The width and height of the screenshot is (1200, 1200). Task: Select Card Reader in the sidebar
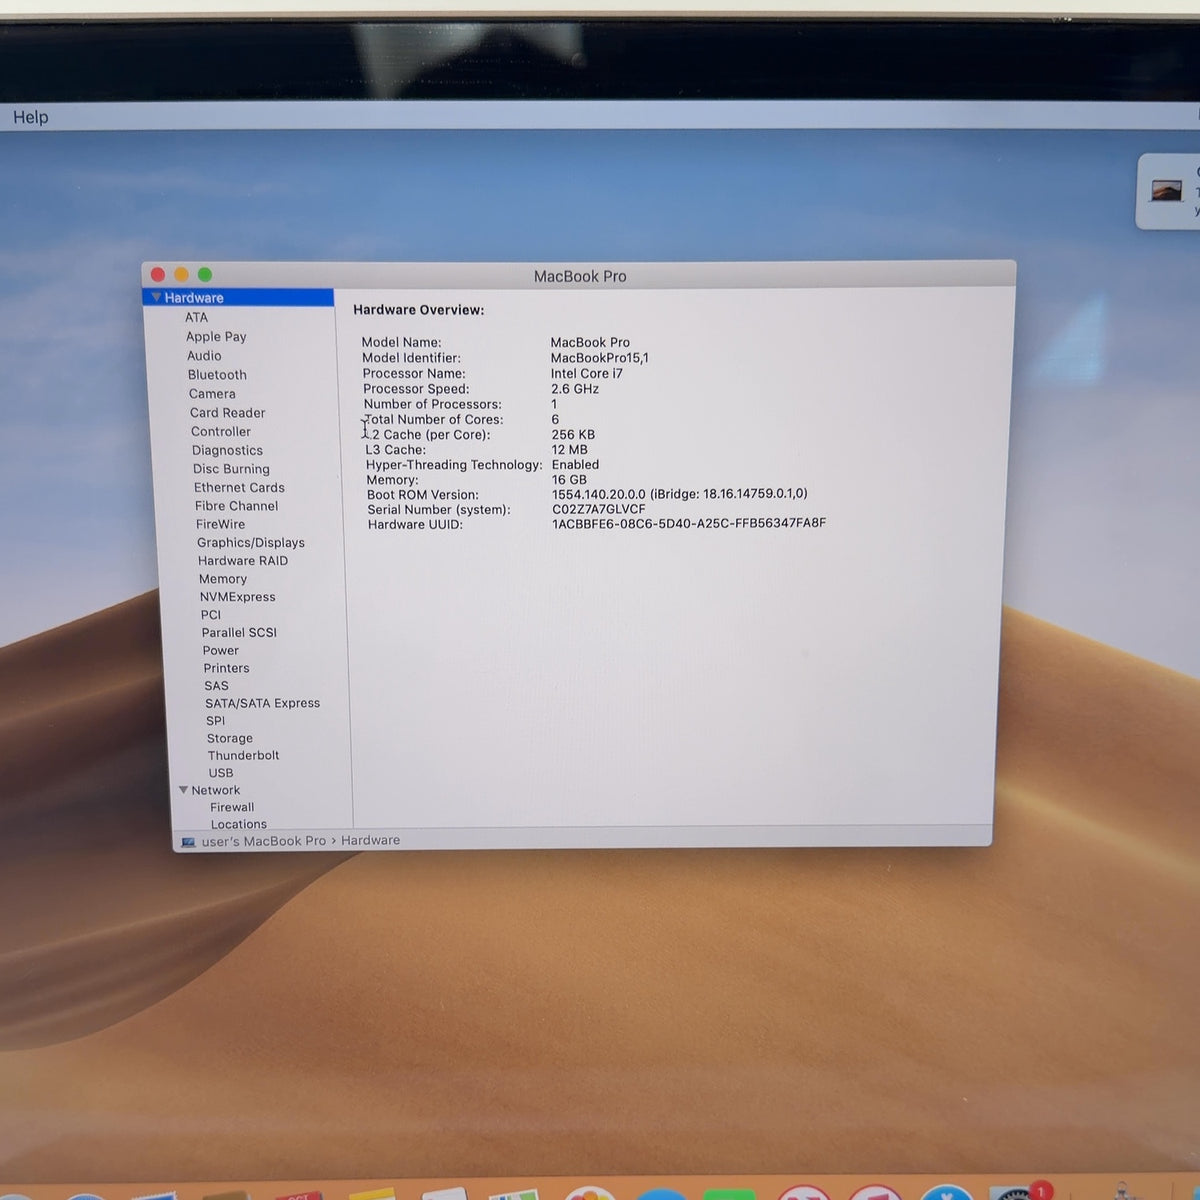point(228,413)
